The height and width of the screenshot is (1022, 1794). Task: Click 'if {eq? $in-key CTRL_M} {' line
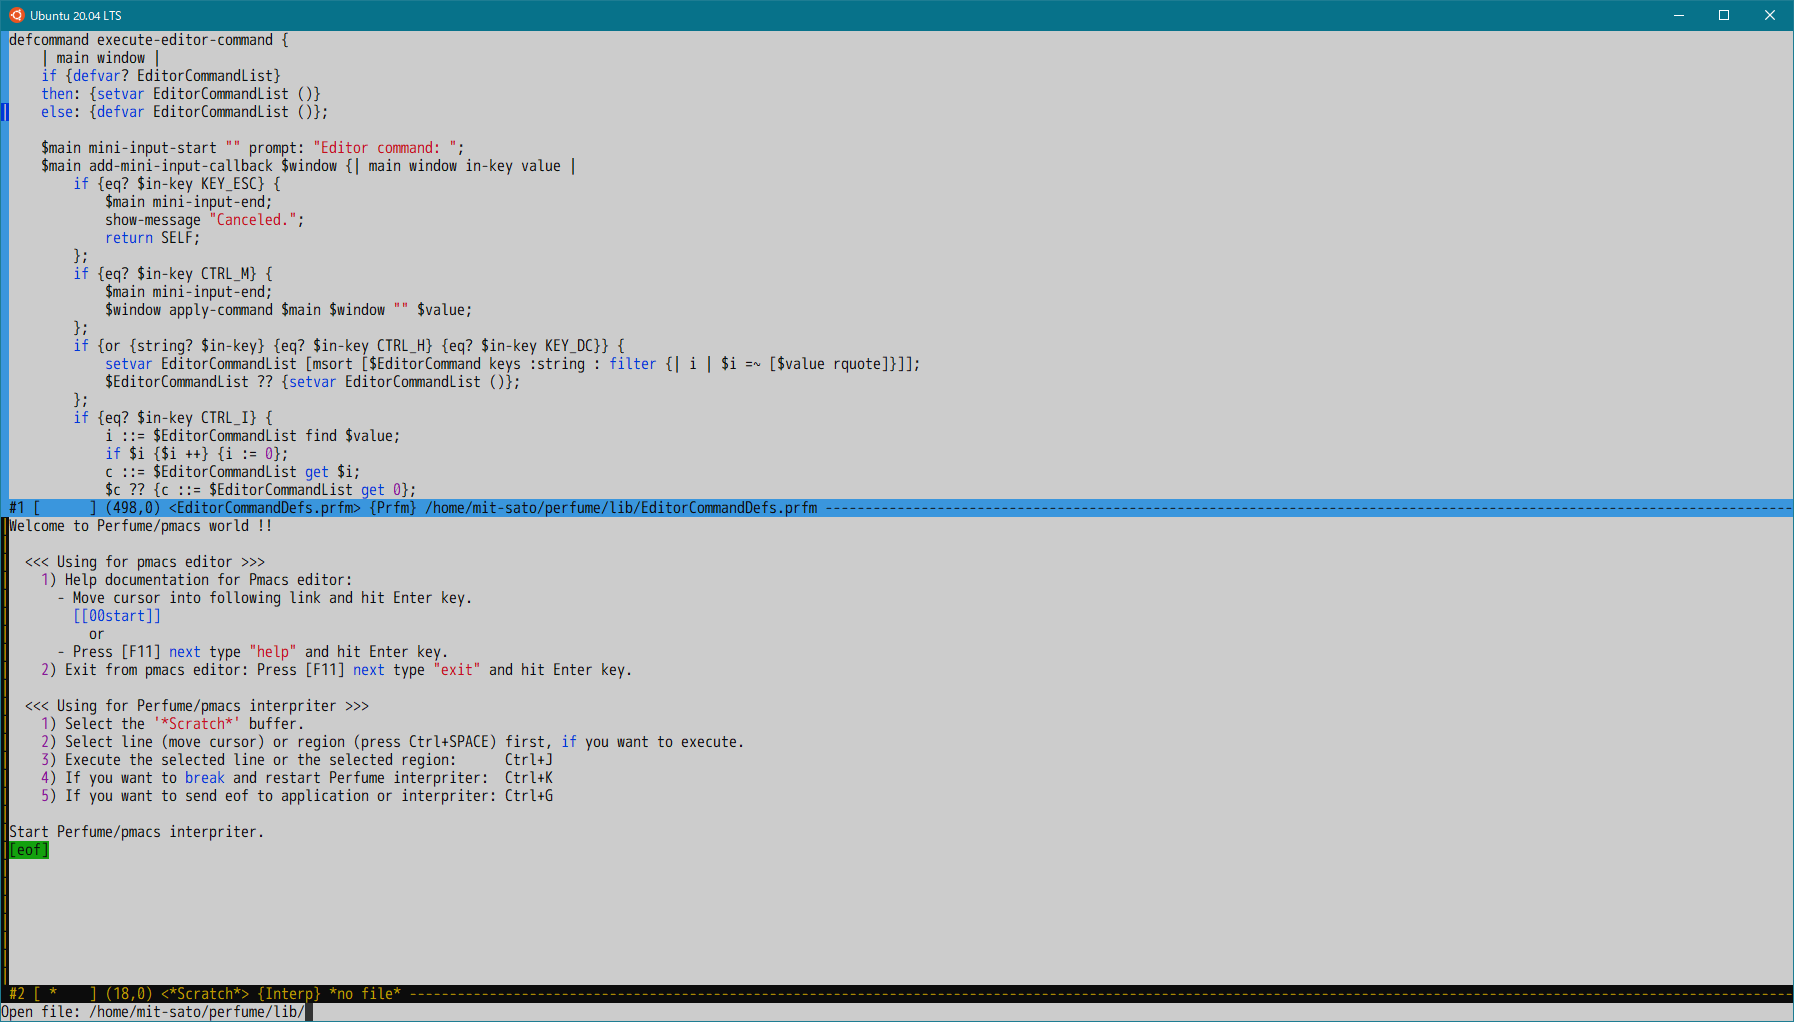pos(173,274)
